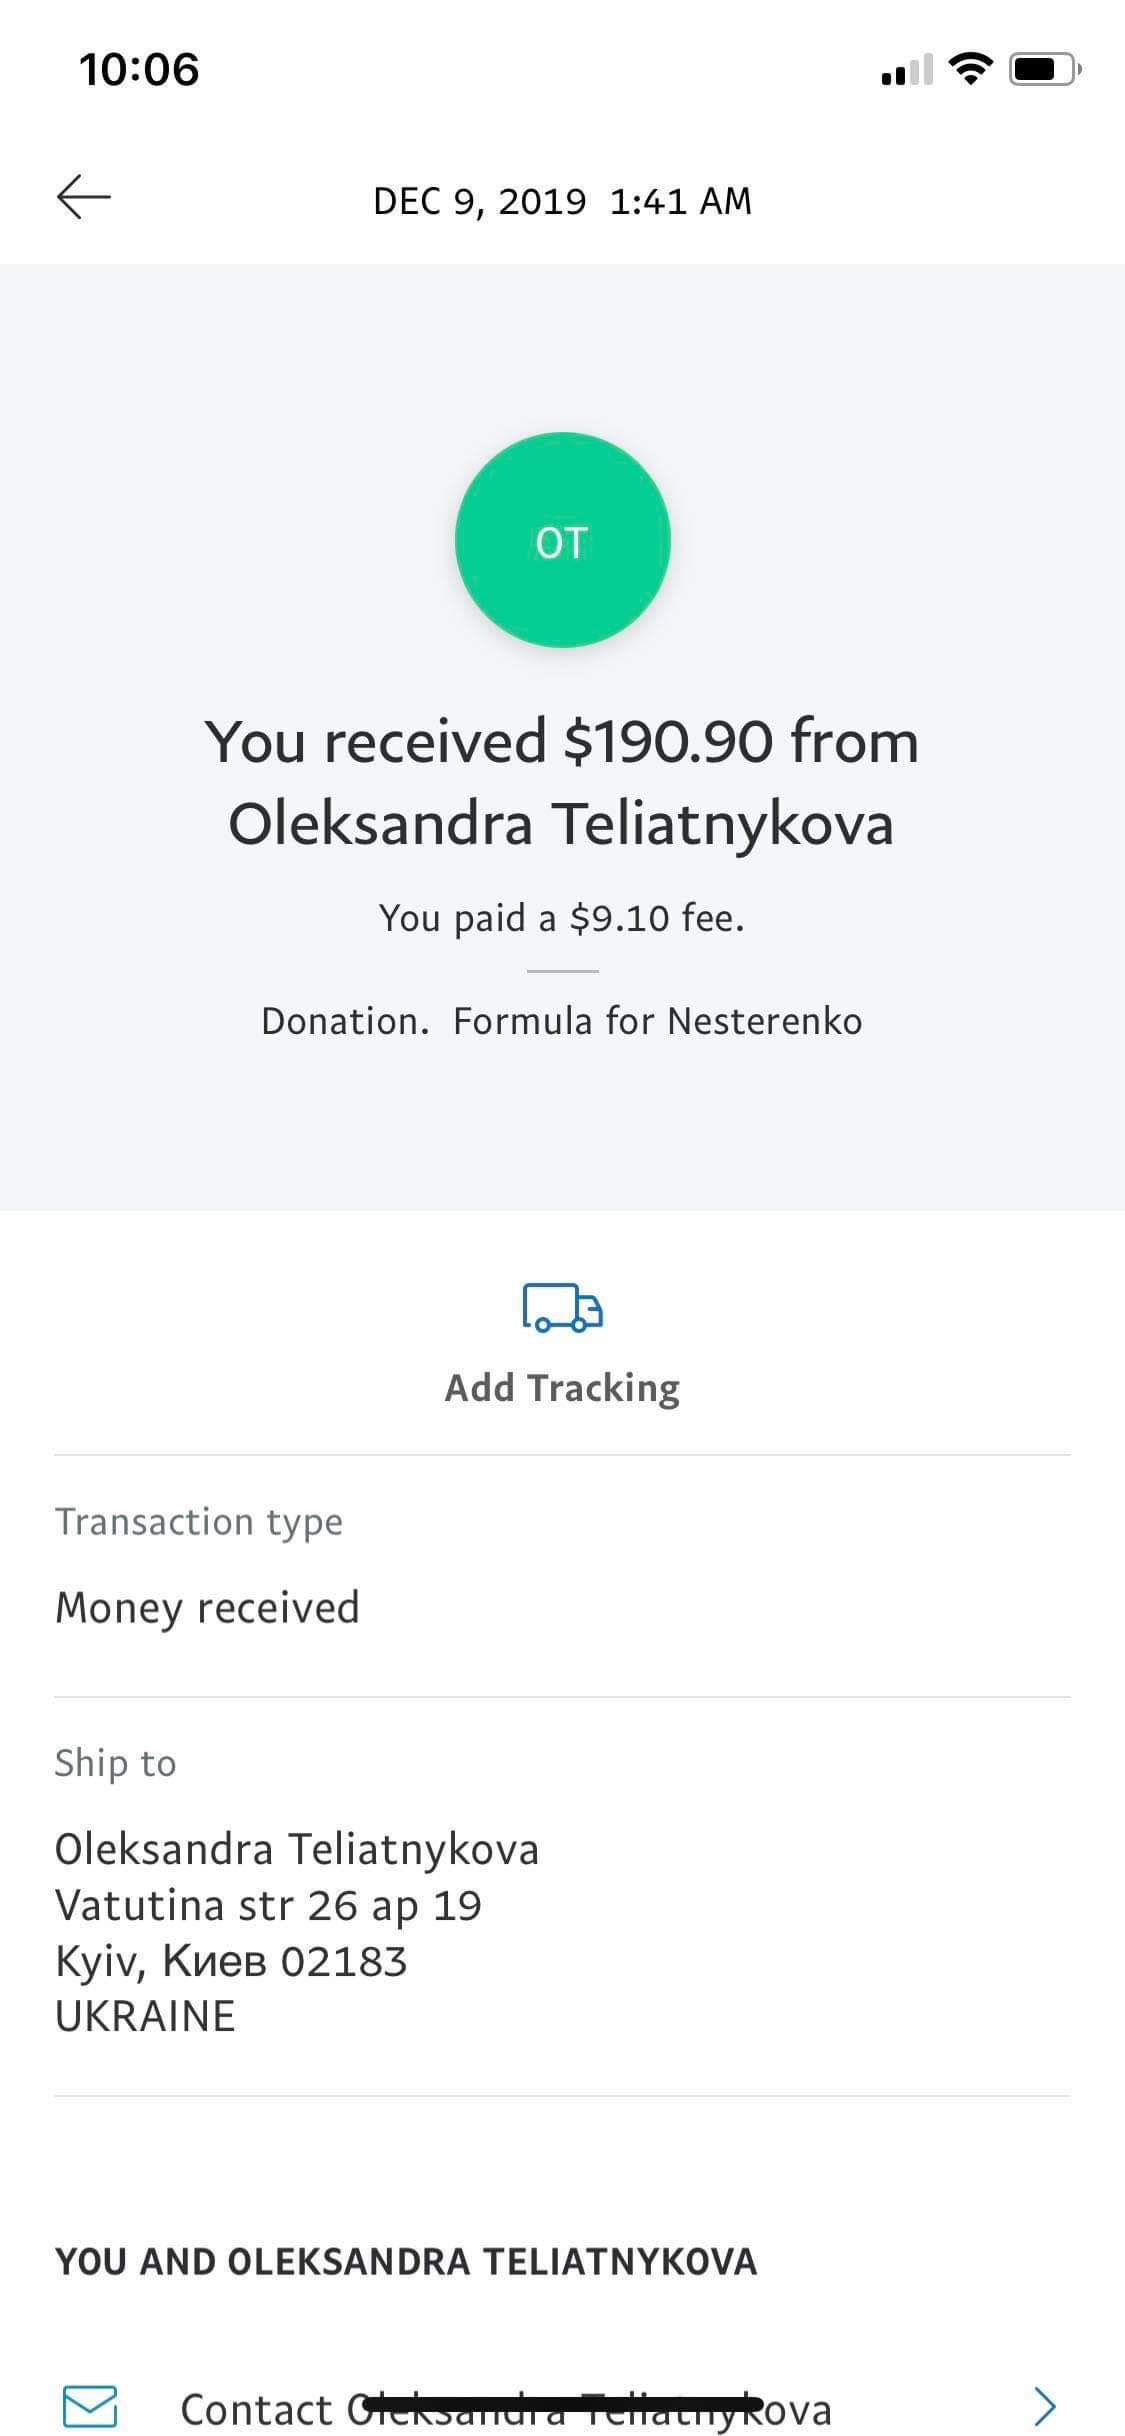
Task: Tap the "Donation. Formula for Nesterenko" note
Action: (x=562, y=1021)
